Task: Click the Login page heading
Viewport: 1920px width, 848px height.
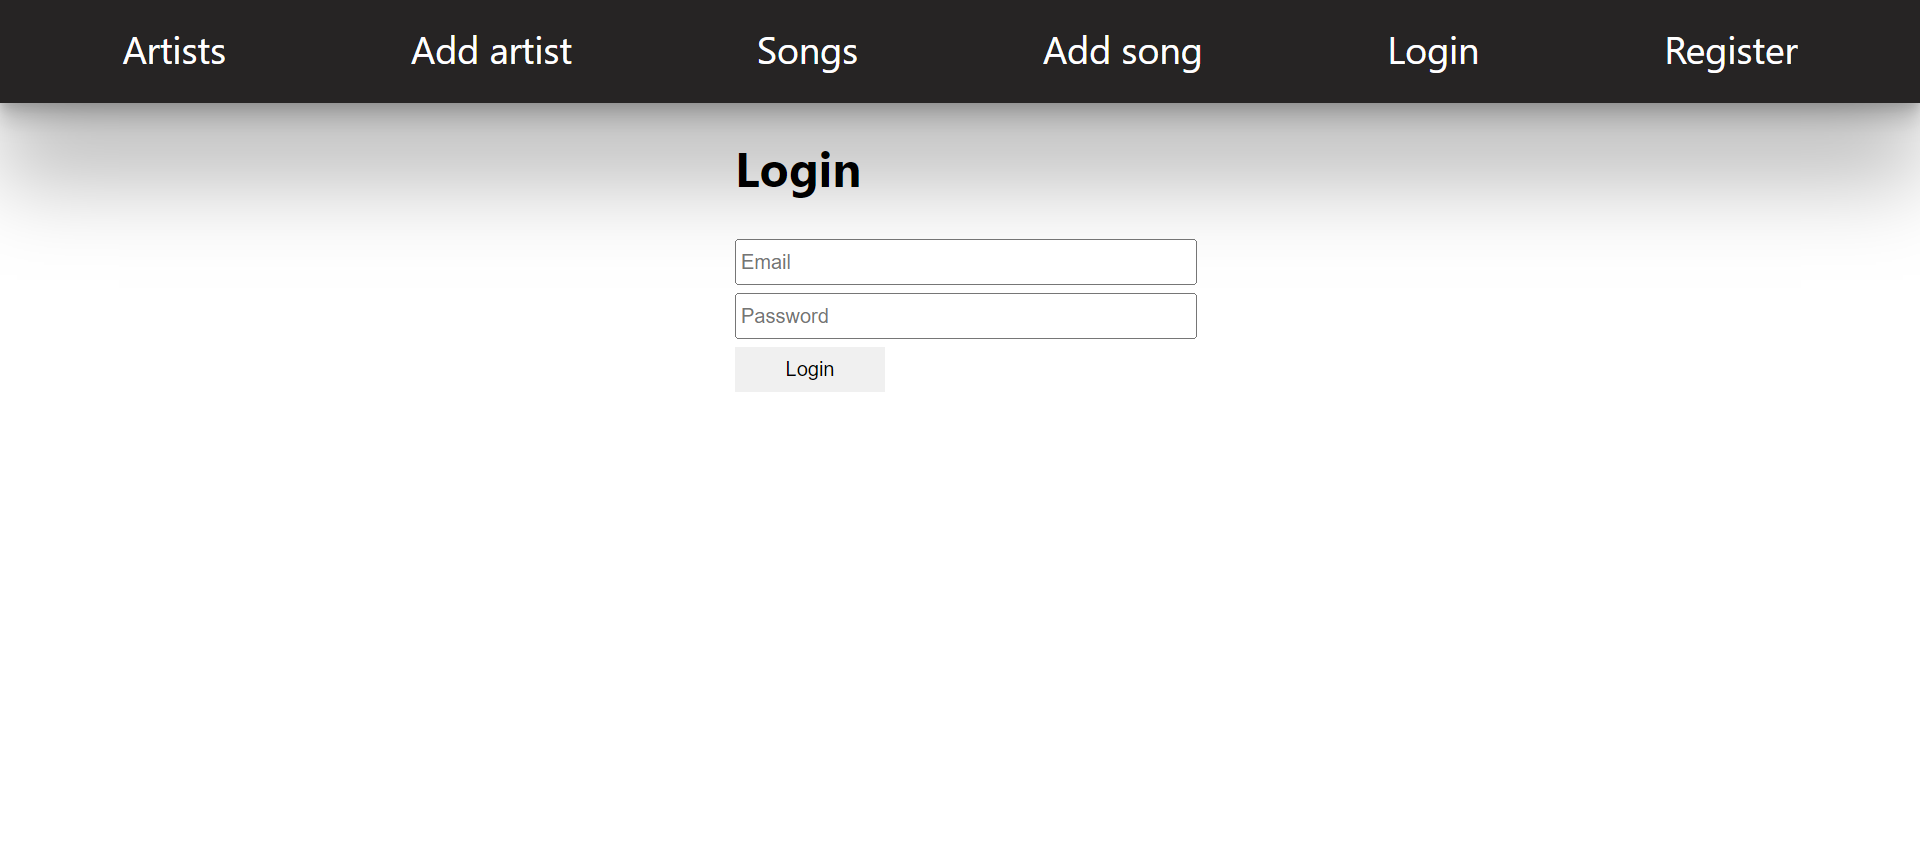Action: (798, 170)
